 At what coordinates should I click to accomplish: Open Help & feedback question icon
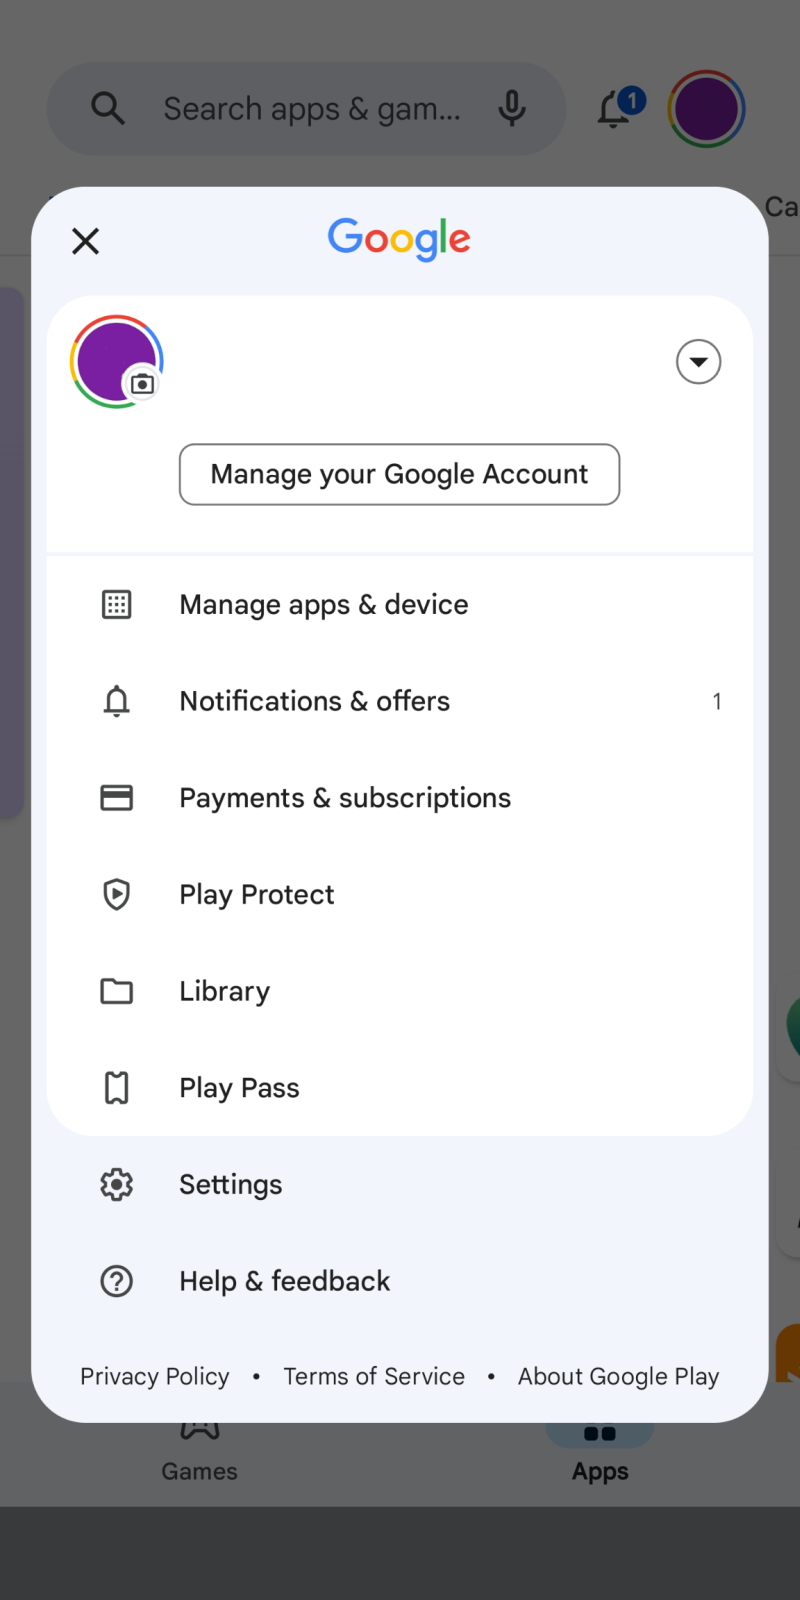click(117, 1281)
